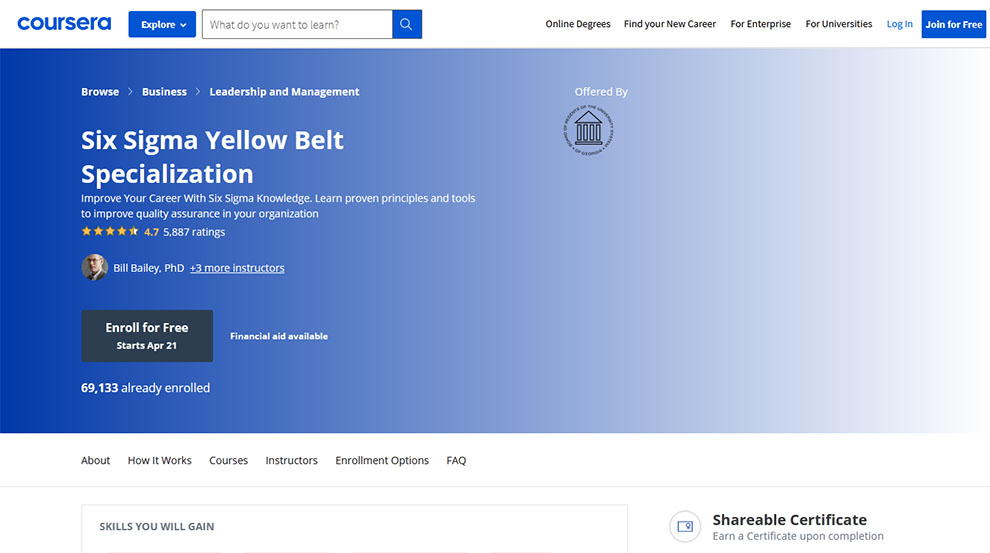Click the chevron between Business and Leadership
Screen dimensions: 990x553
pyautogui.click(x=198, y=92)
